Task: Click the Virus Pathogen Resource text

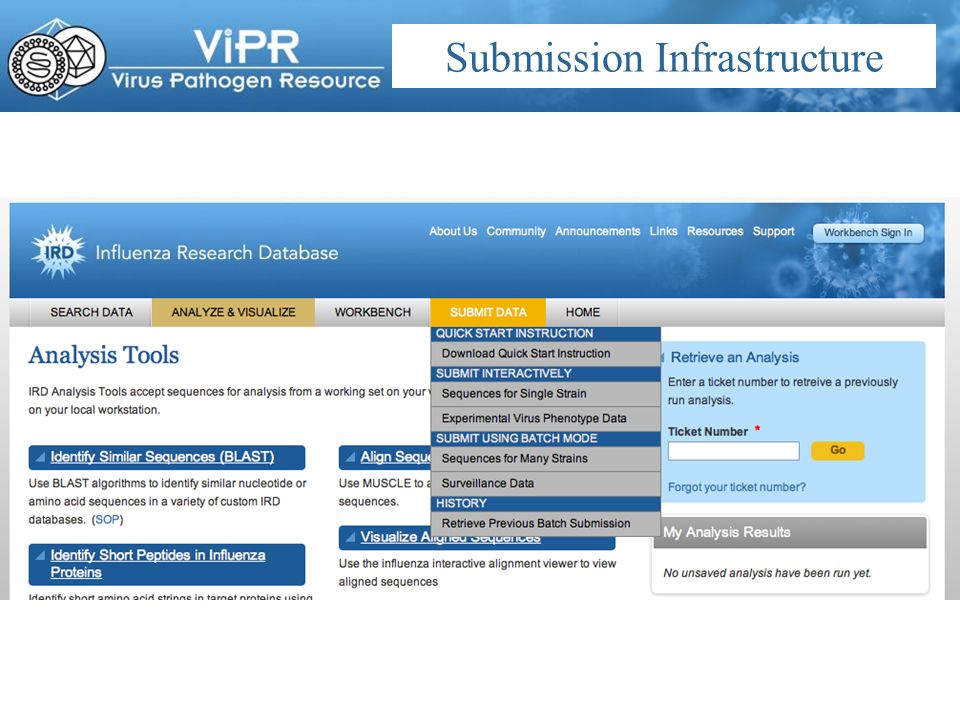Action: coord(246,81)
